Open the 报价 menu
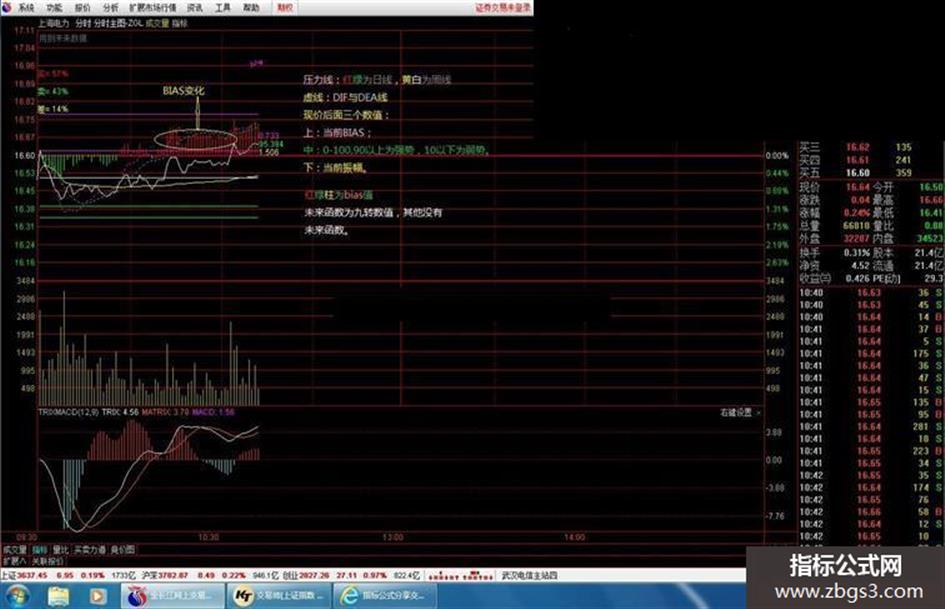 pyautogui.click(x=83, y=8)
